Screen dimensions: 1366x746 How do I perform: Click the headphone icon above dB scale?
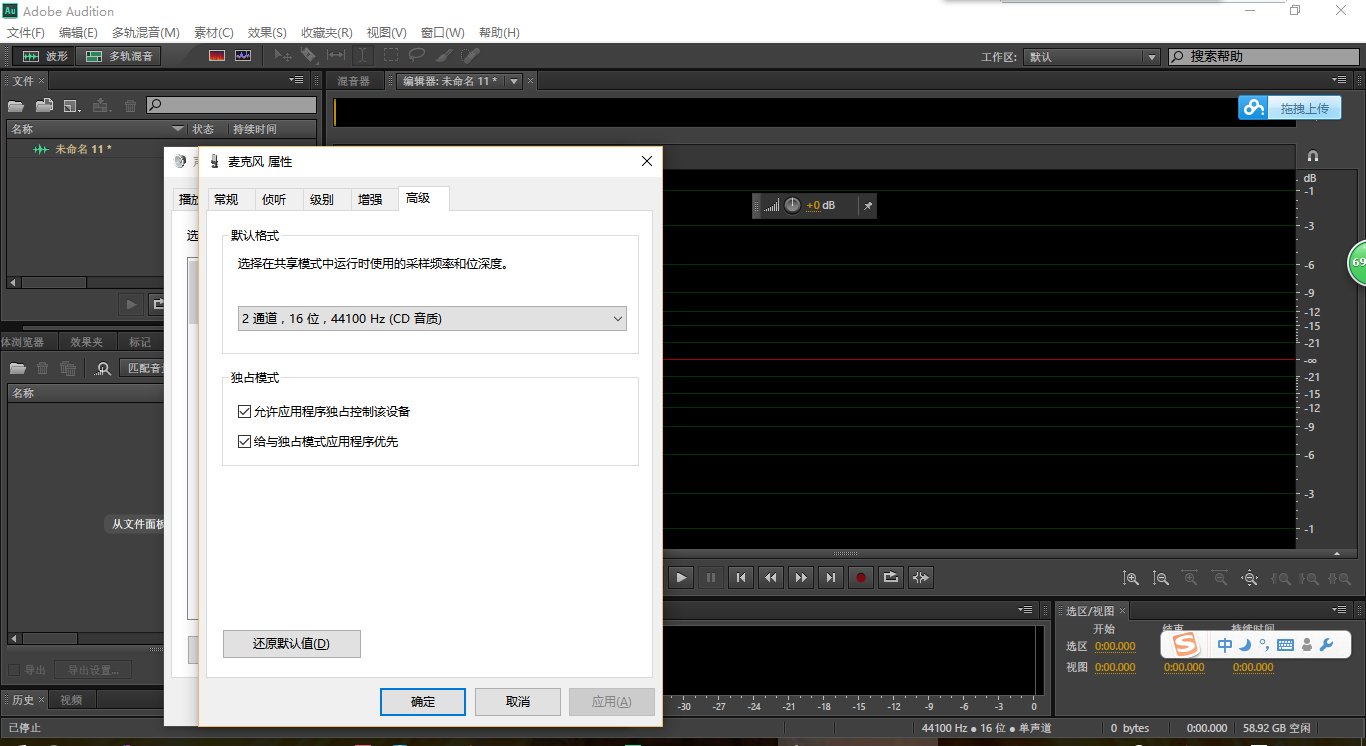(x=1313, y=156)
